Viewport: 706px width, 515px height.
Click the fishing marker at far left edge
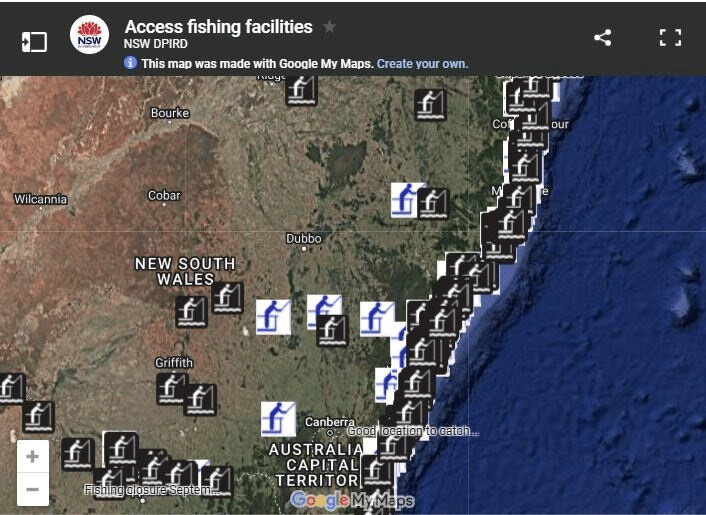tap(10, 388)
